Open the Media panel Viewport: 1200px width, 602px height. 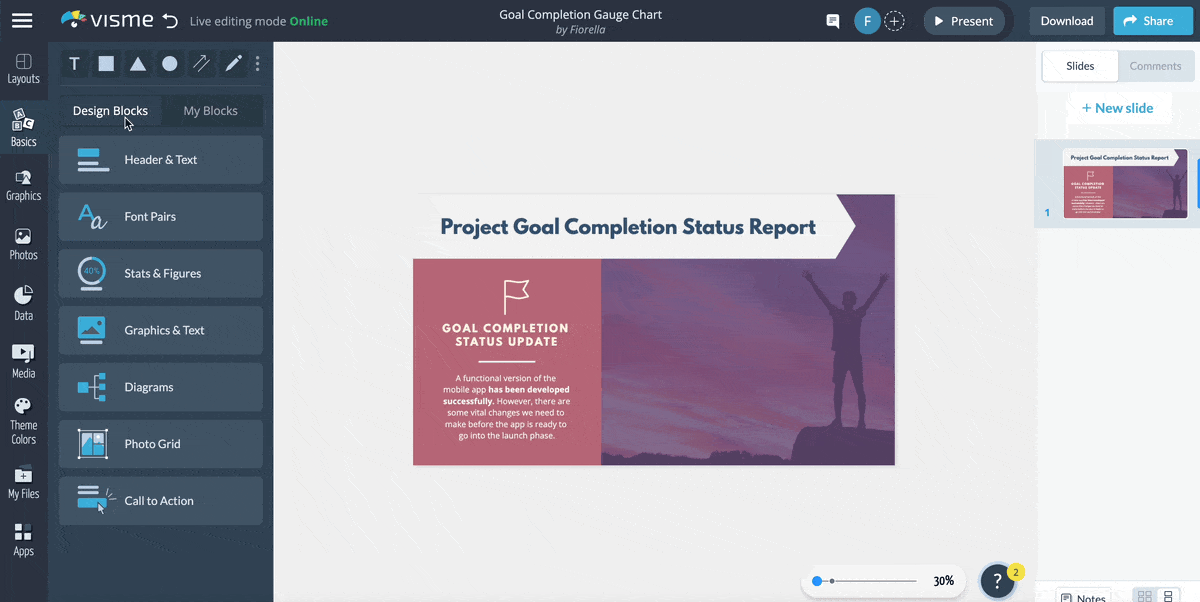[23, 358]
